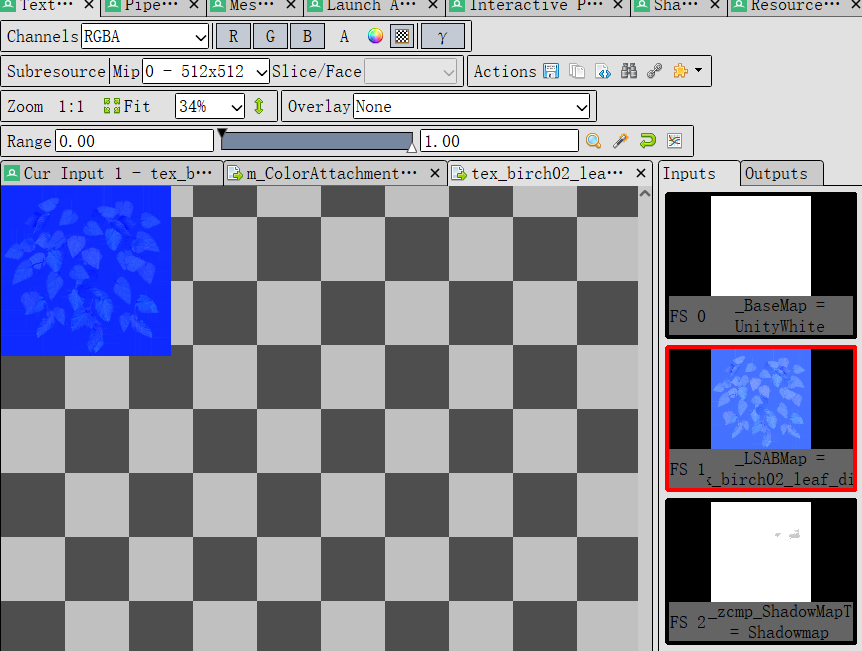The image size is (862, 651).
Task: Open the Channels RGBA dropdown
Action: [144, 37]
